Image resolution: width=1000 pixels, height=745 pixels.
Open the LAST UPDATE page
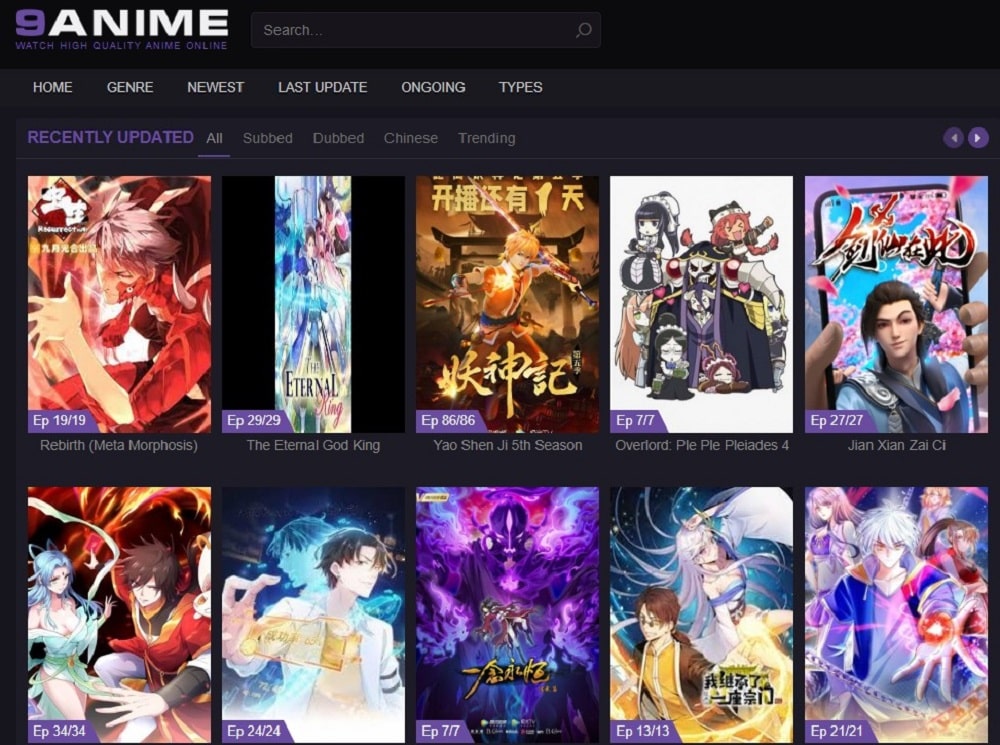point(323,87)
